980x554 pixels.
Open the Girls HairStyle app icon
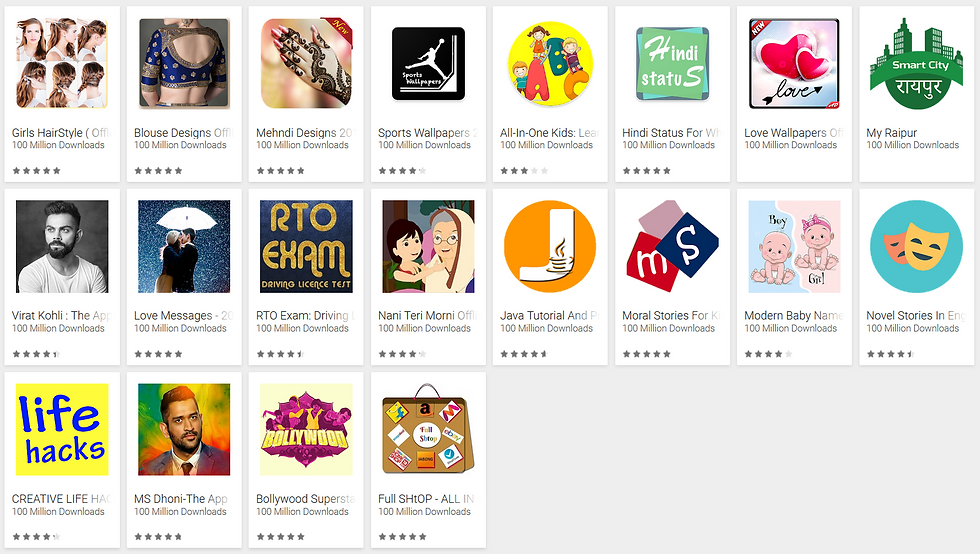point(62,63)
